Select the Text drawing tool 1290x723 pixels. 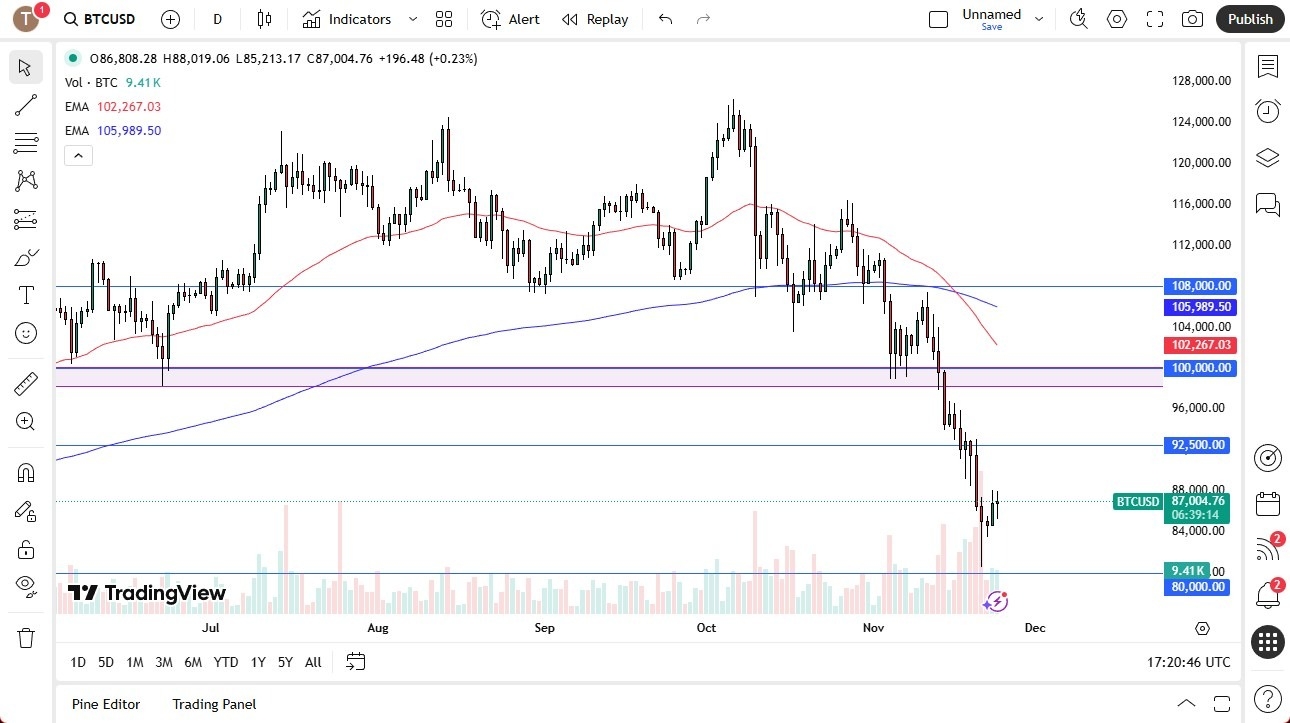pyautogui.click(x=26, y=294)
